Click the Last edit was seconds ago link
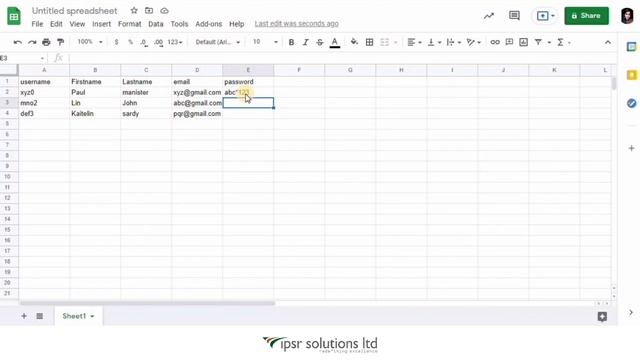 [x=296, y=24]
